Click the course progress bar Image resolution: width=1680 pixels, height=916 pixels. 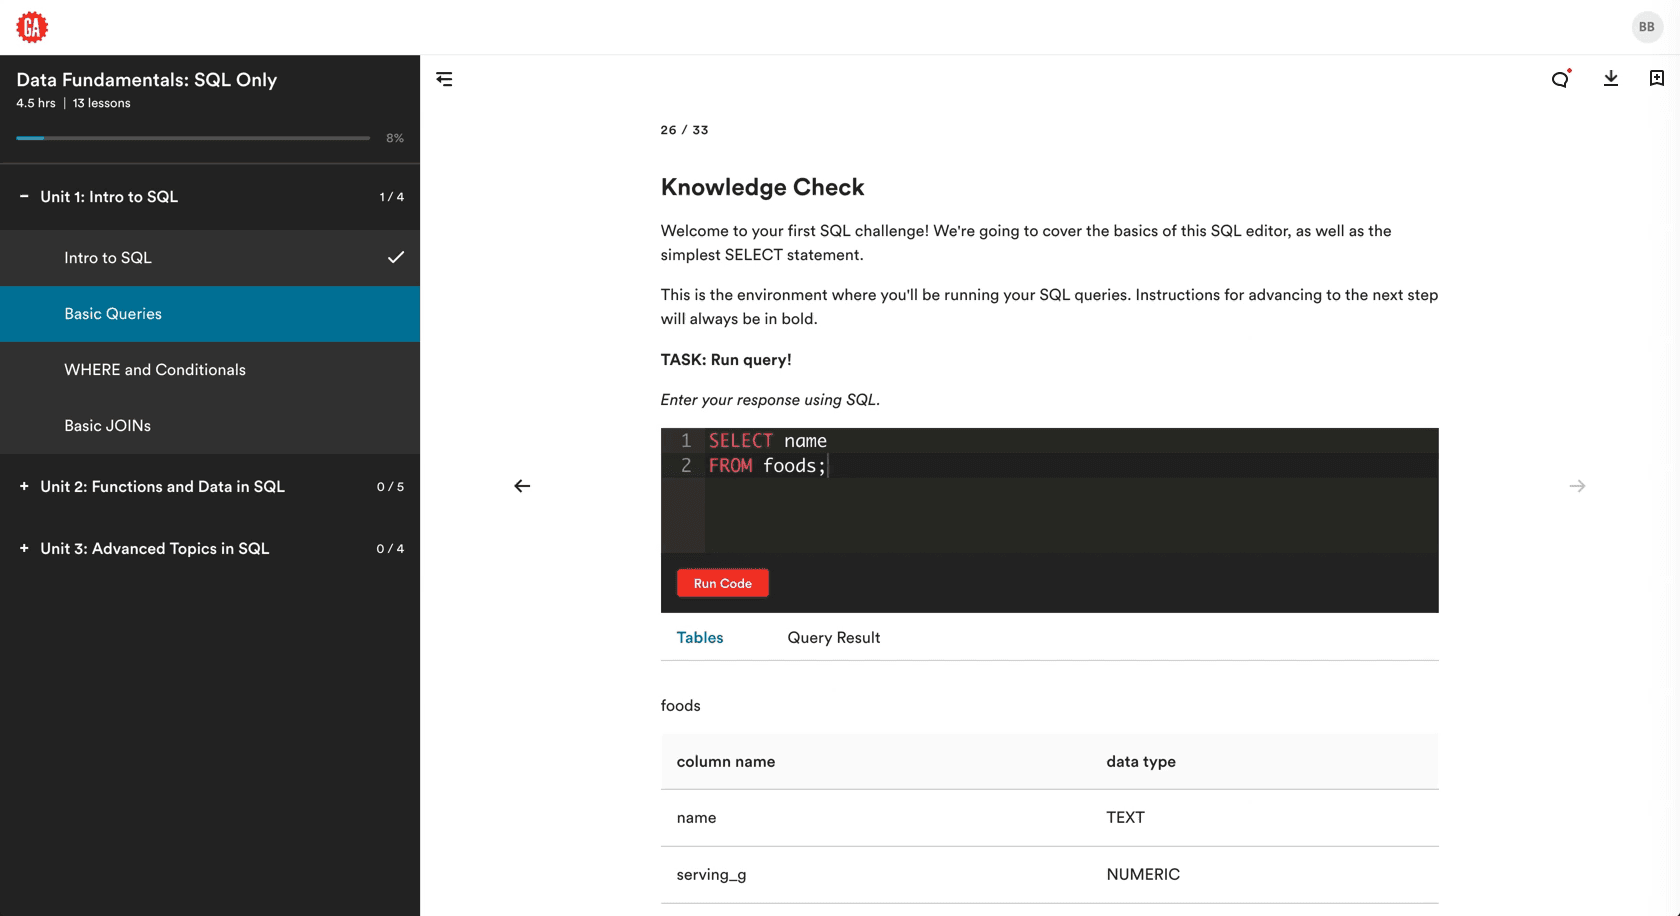click(x=193, y=138)
